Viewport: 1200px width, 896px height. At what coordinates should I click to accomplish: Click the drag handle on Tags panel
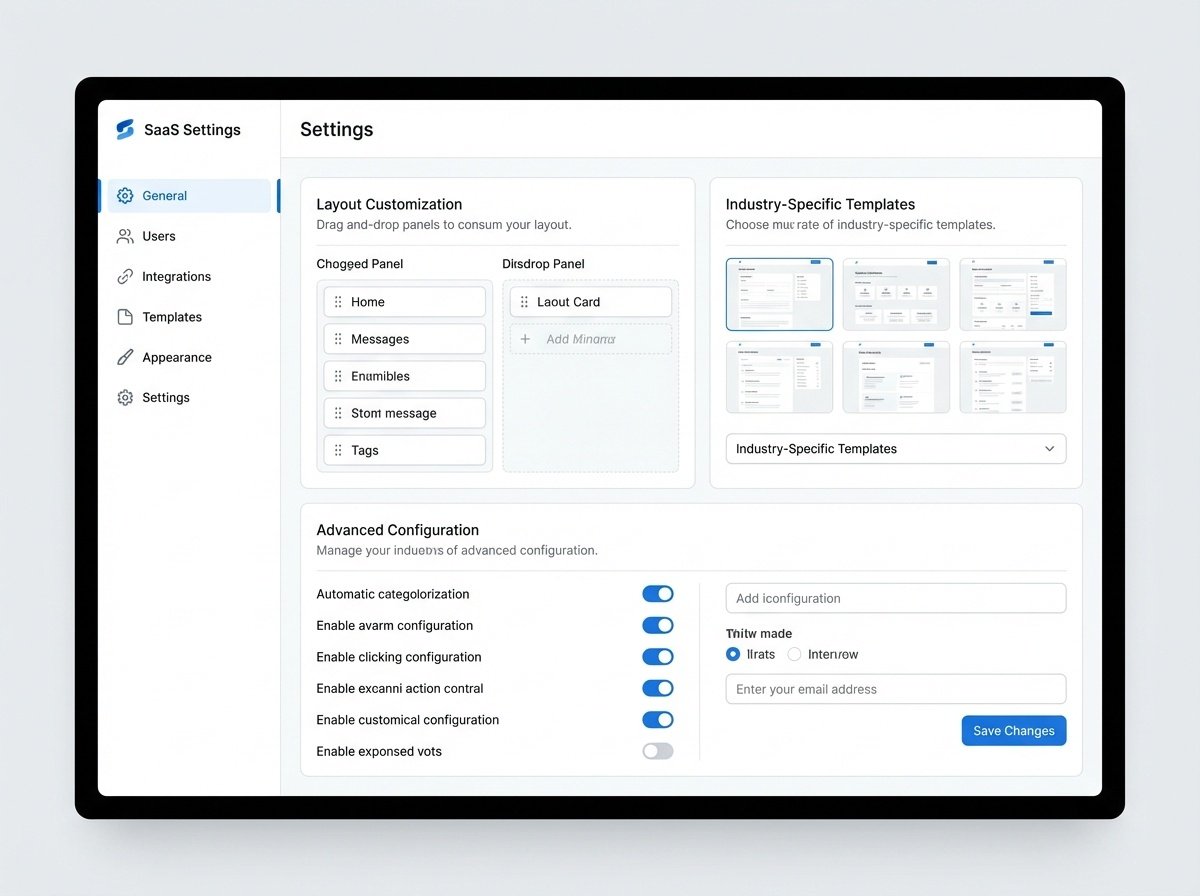click(338, 450)
